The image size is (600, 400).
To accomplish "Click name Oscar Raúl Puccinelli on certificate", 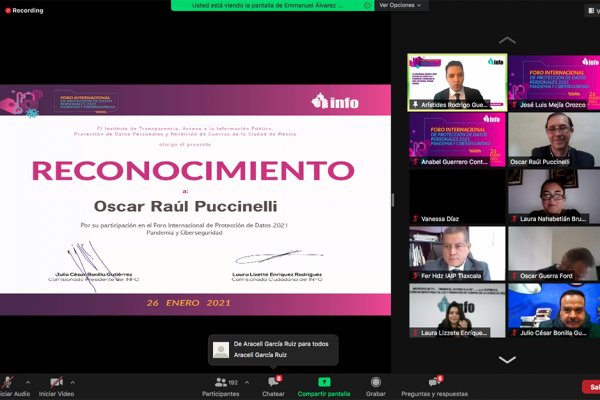I will coord(186,206).
